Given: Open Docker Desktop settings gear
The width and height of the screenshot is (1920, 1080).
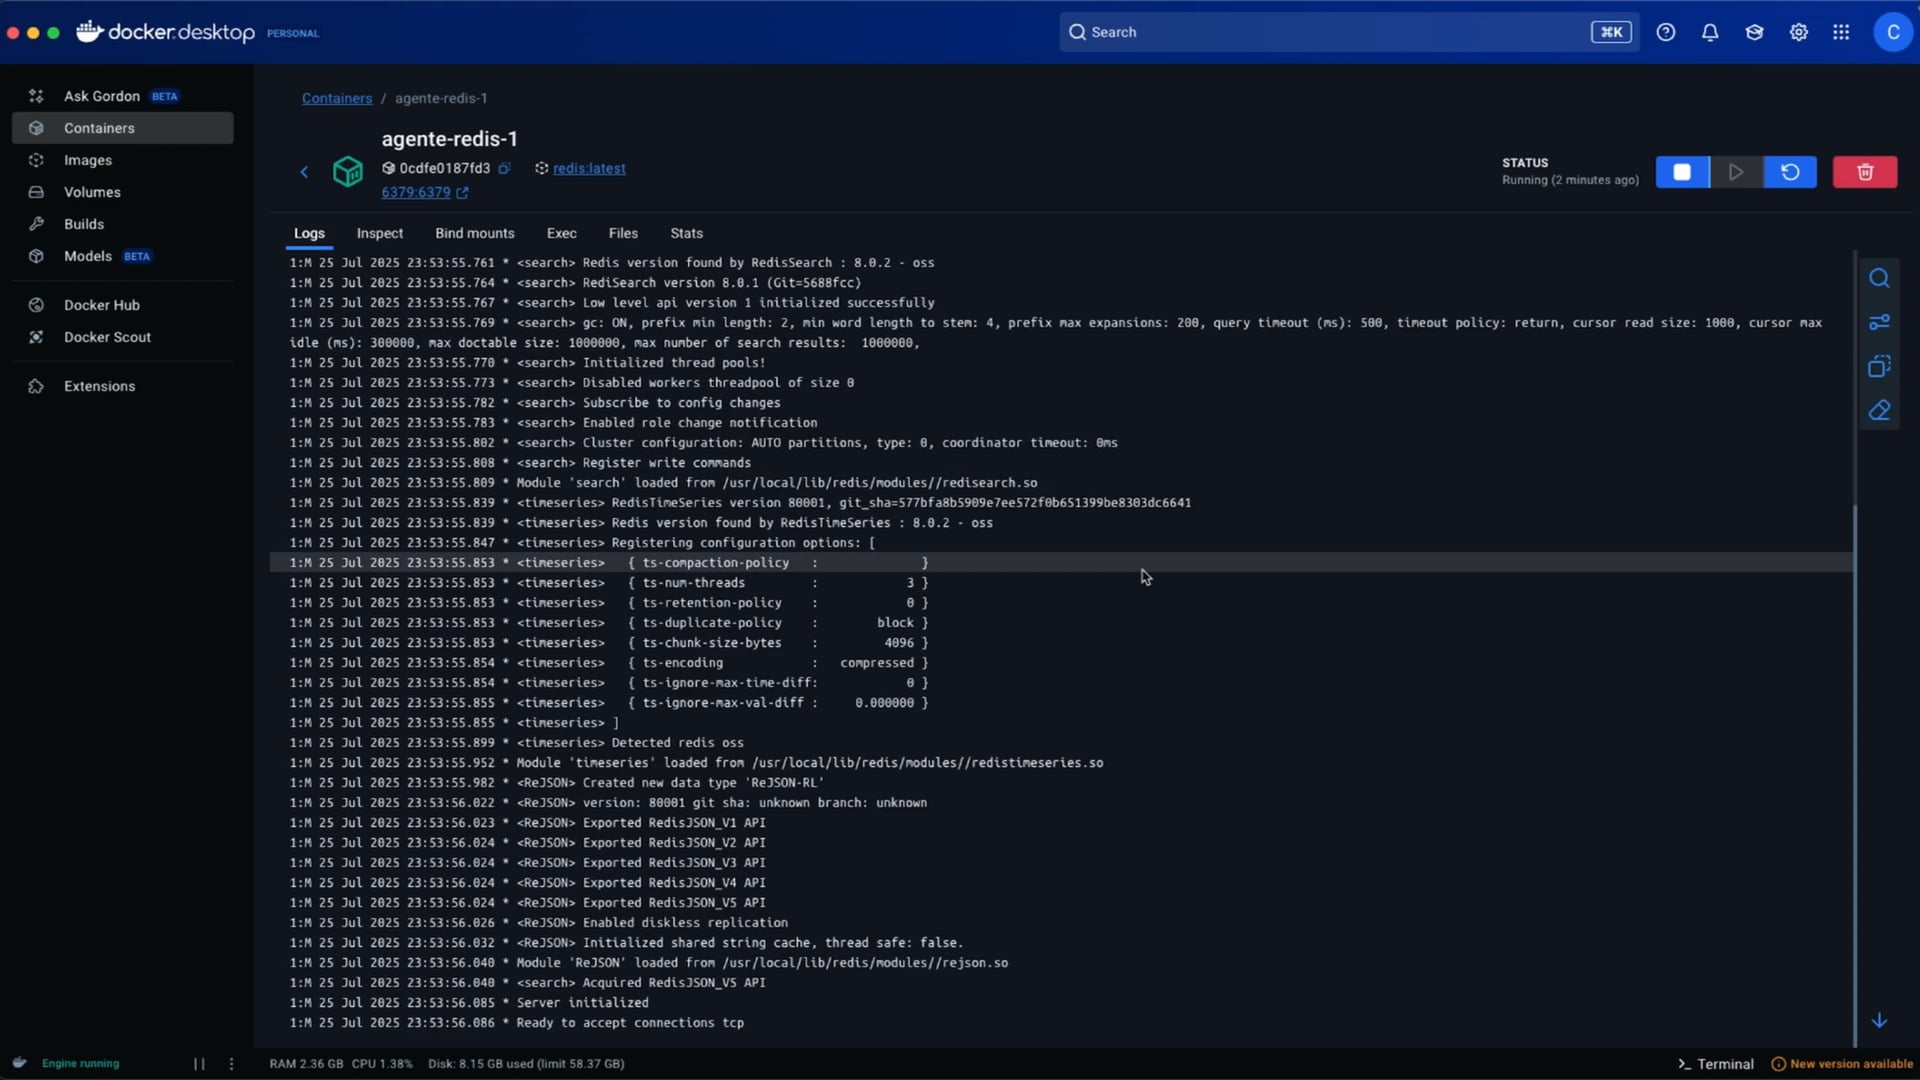Looking at the screenshot, I should click(1798, 32).
